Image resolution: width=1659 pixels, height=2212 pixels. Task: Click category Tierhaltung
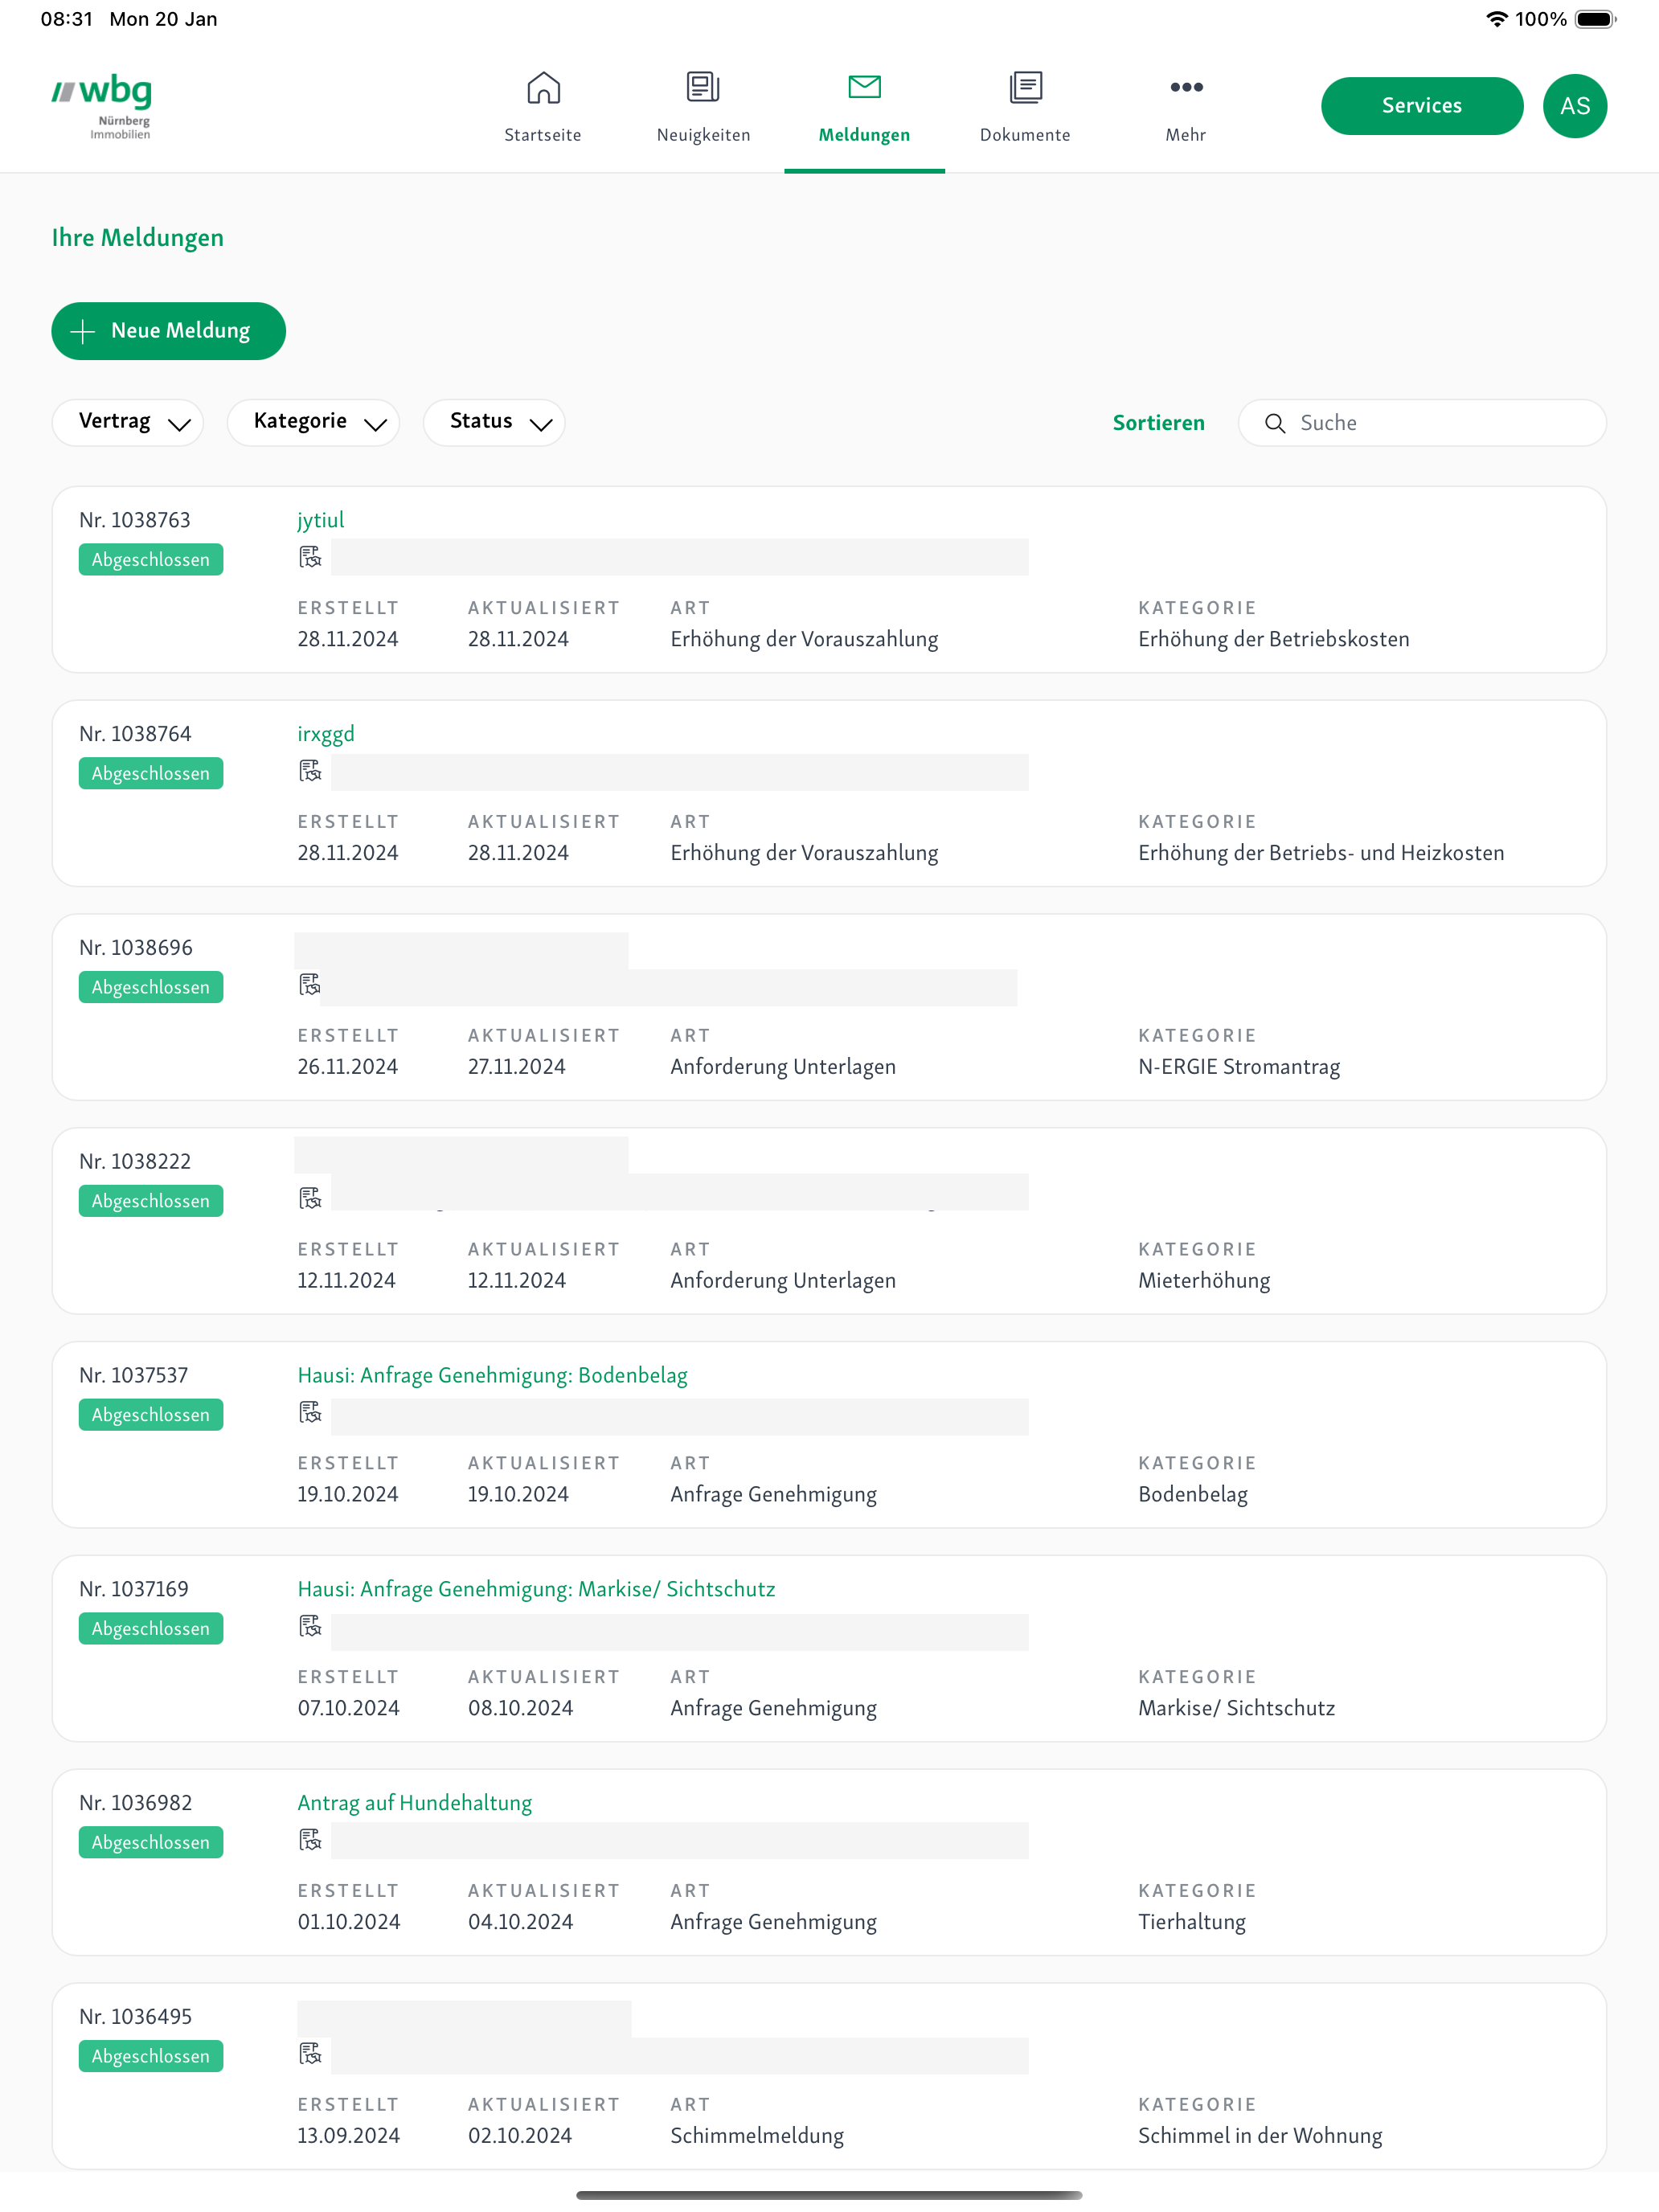pyautogui.click(x=1192, y=1922)
